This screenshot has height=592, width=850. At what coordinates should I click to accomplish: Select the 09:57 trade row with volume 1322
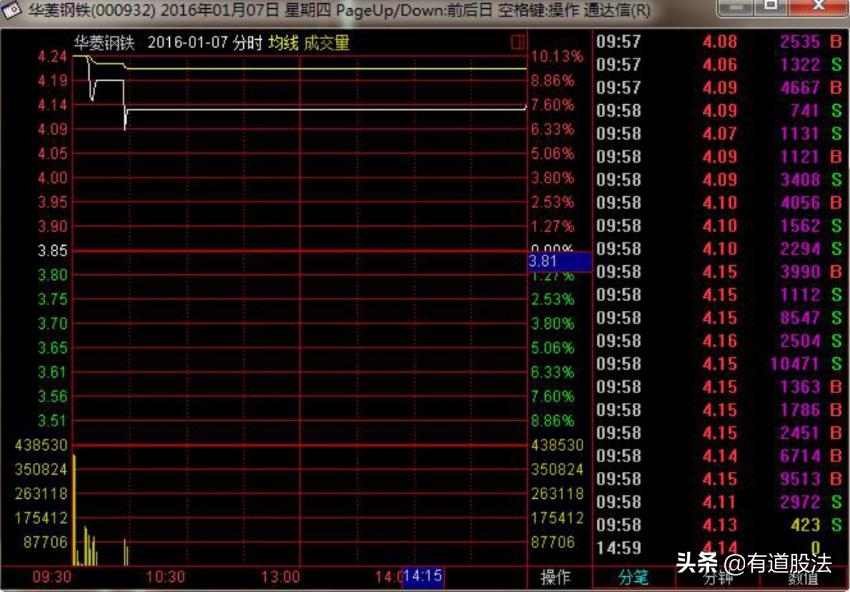[x=720, y=65]
